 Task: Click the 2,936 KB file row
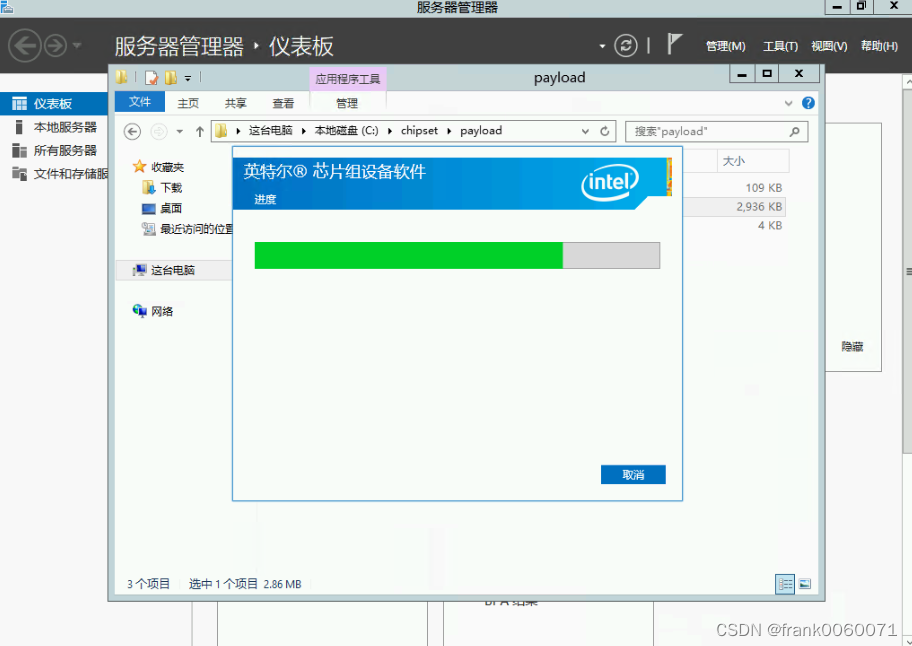(x=735, y=207)
